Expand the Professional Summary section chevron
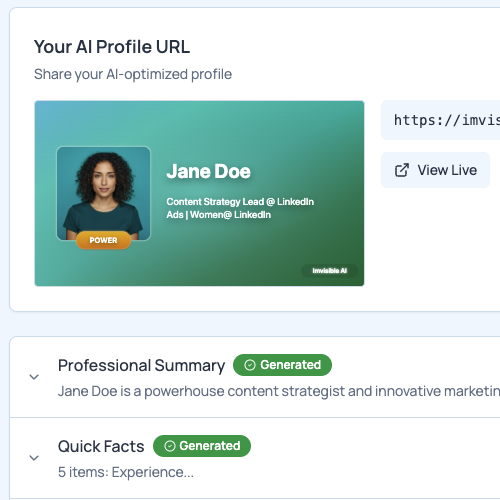Screen dimensions: 500x500 click(34, 377)
